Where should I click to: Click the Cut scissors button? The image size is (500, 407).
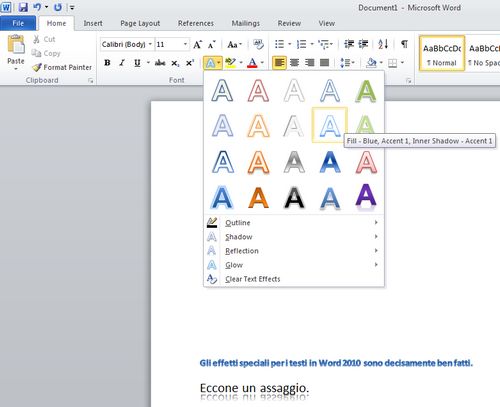tap(44, 39)
